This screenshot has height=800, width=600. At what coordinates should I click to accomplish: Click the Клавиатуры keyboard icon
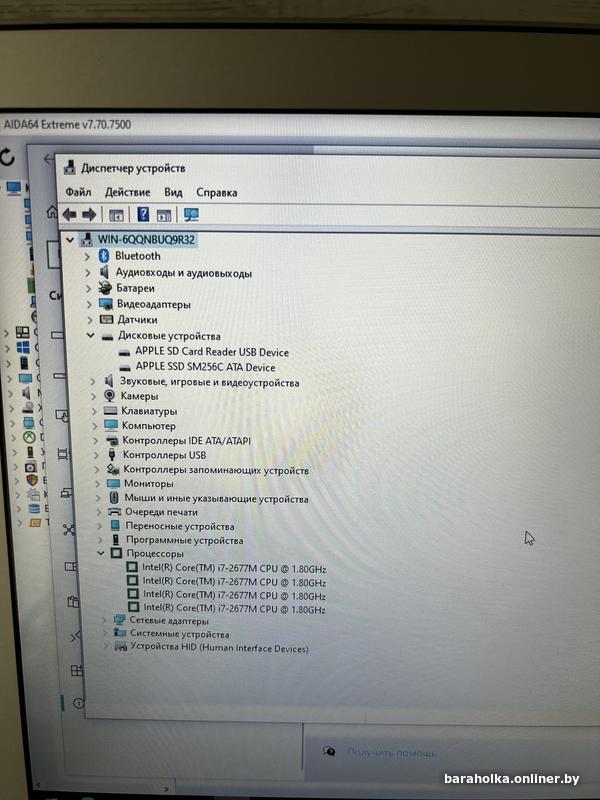coord(110,410)
